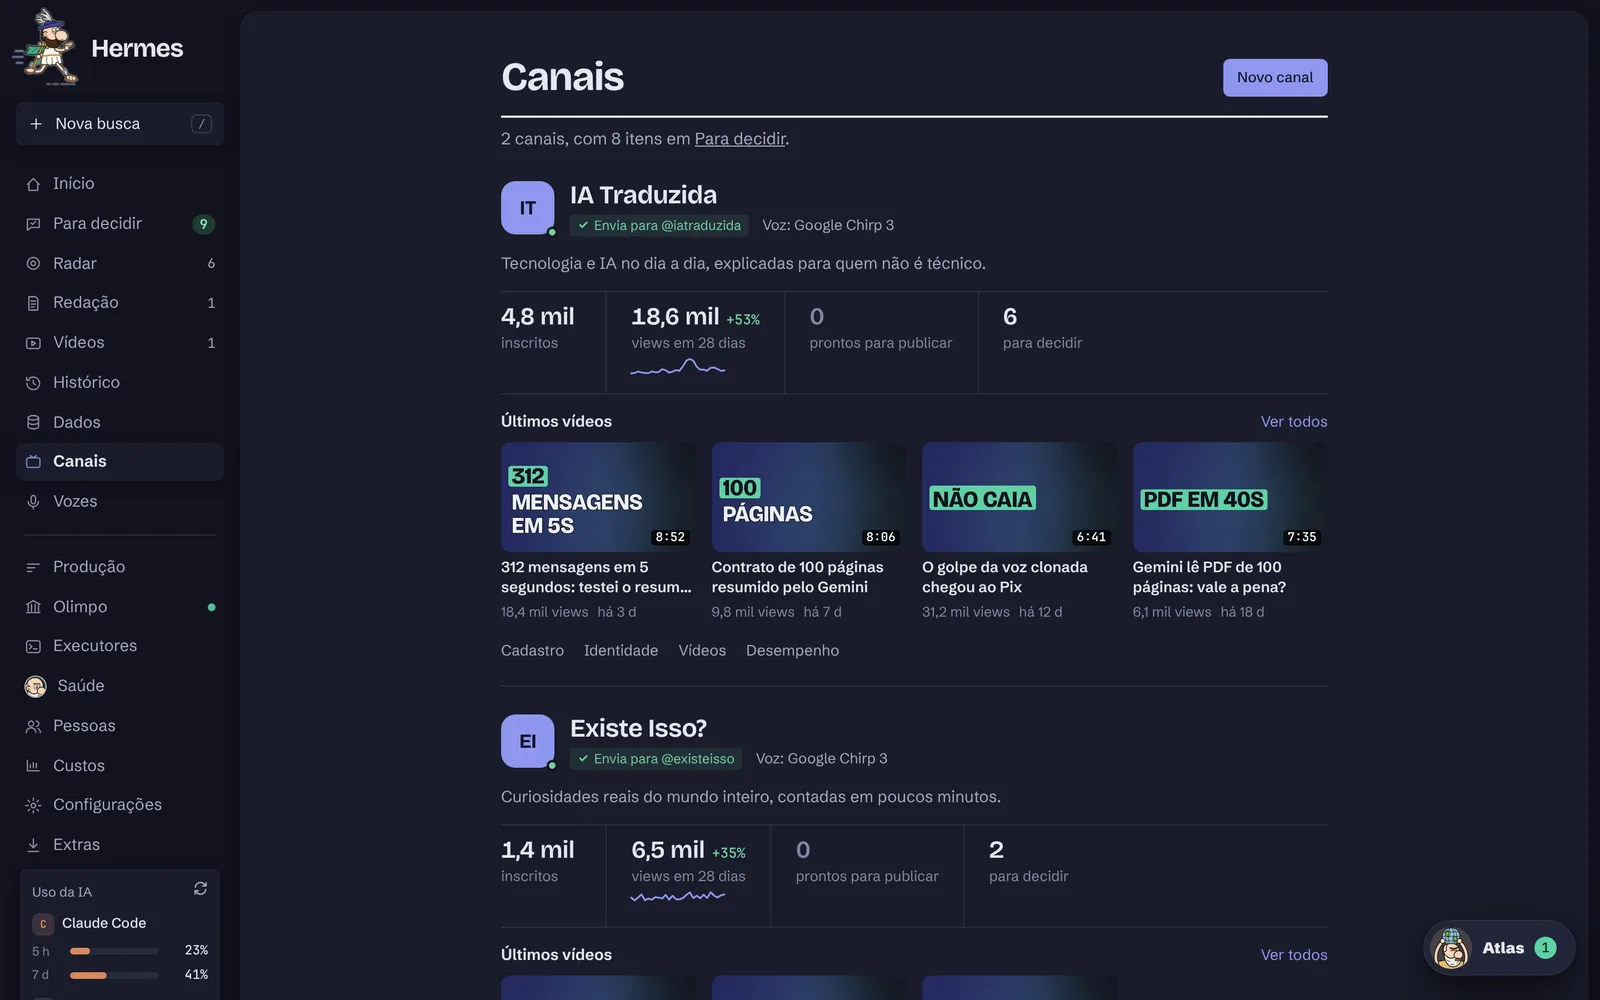
Task: Click the IT channel avatar
Action: click(528, 208)
